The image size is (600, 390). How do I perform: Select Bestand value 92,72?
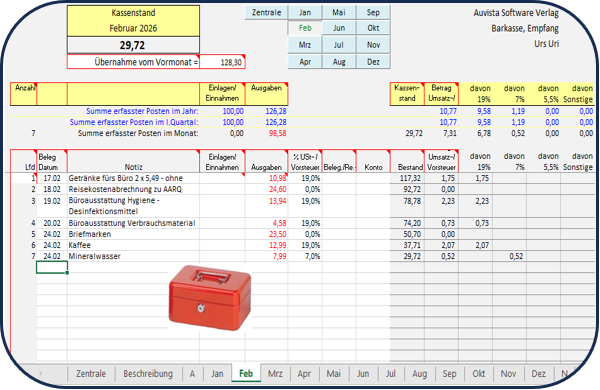pyautogui.click(x=407, y=189)
